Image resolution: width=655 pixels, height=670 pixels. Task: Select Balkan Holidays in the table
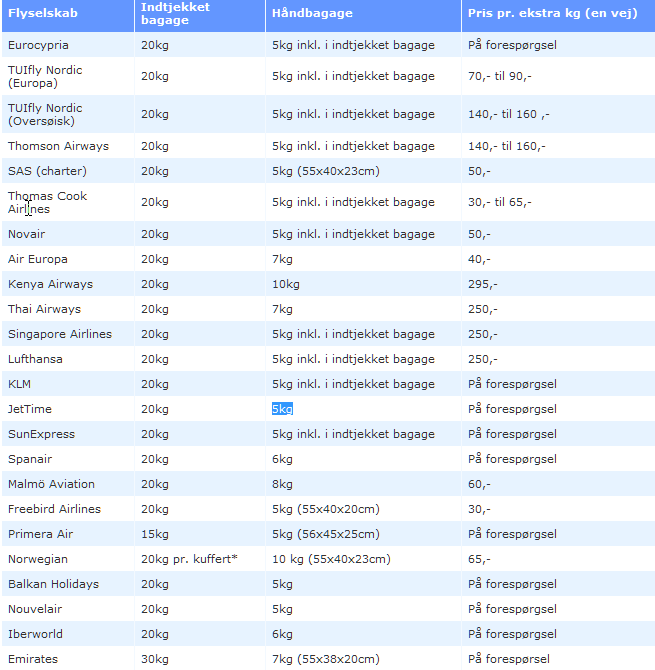pos(53,584)
